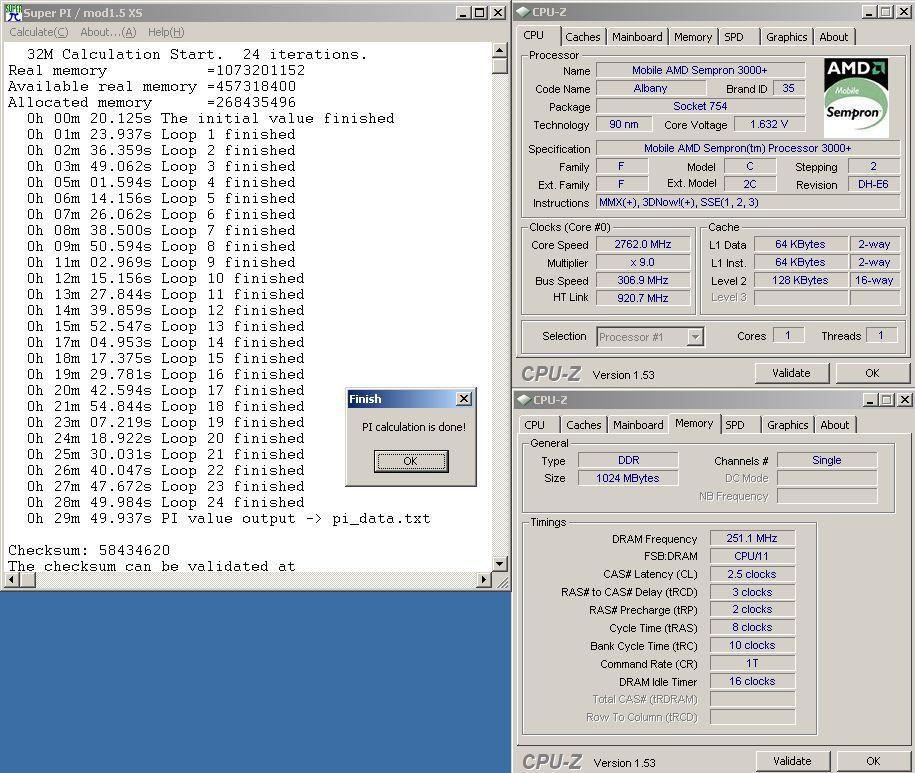Click Super PI scroll down arrow

click(499, 564)
